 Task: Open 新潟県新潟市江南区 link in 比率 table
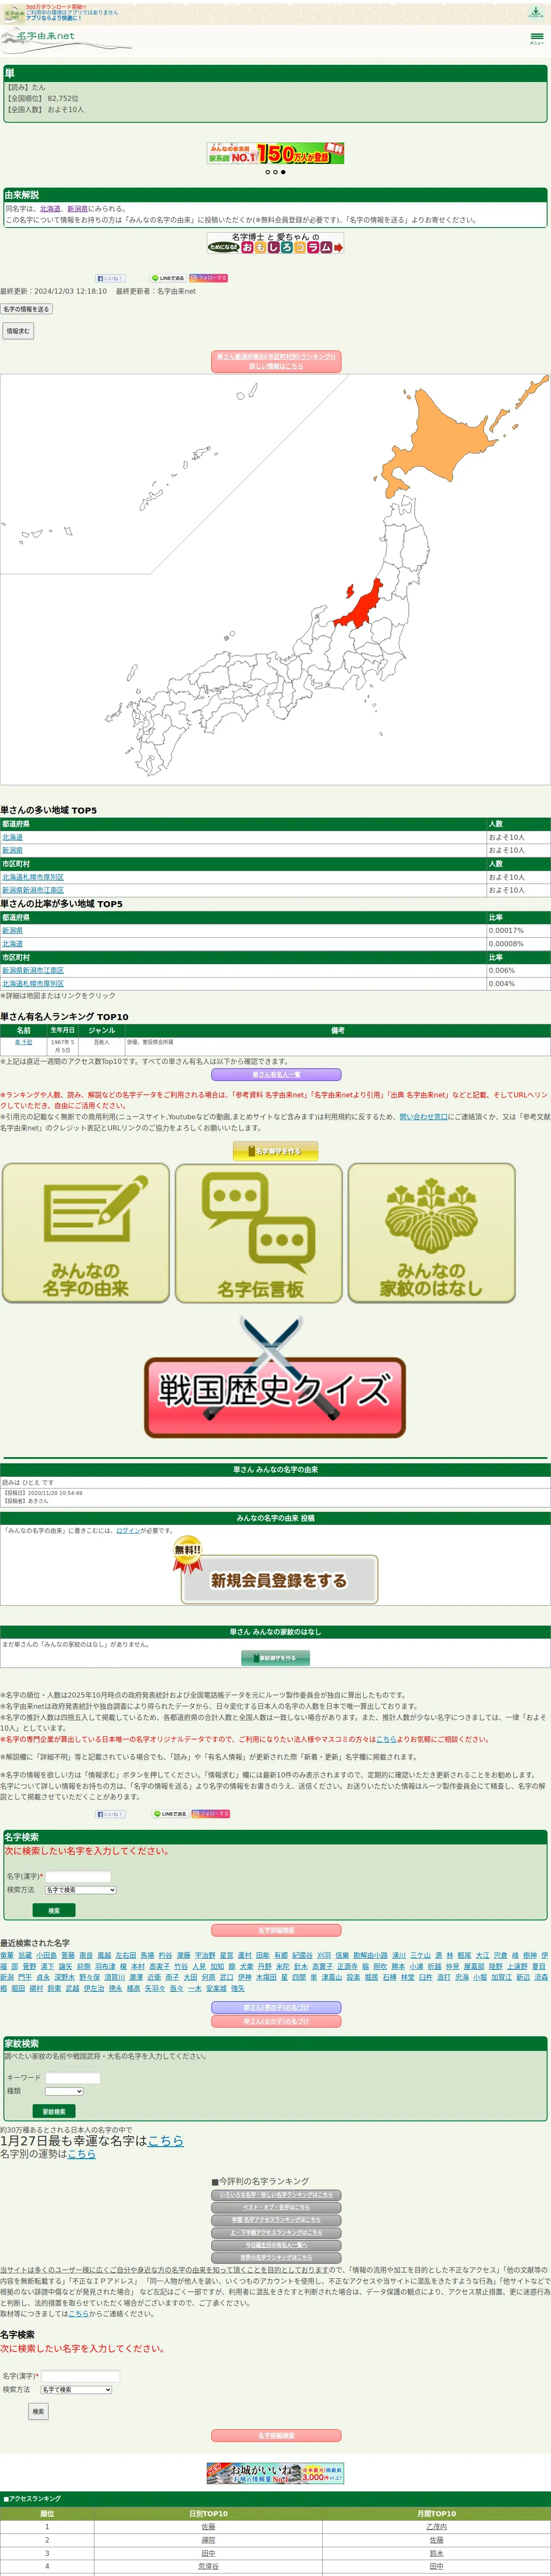click(x=33, y=970)
